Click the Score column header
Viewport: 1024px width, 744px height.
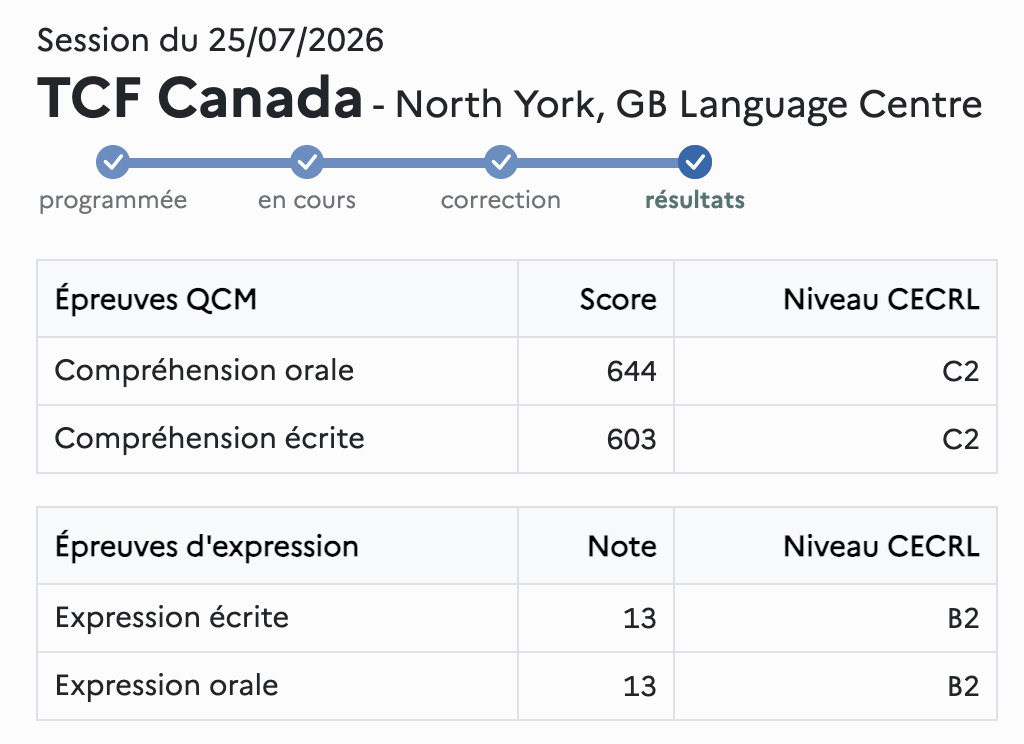(618, 300)
